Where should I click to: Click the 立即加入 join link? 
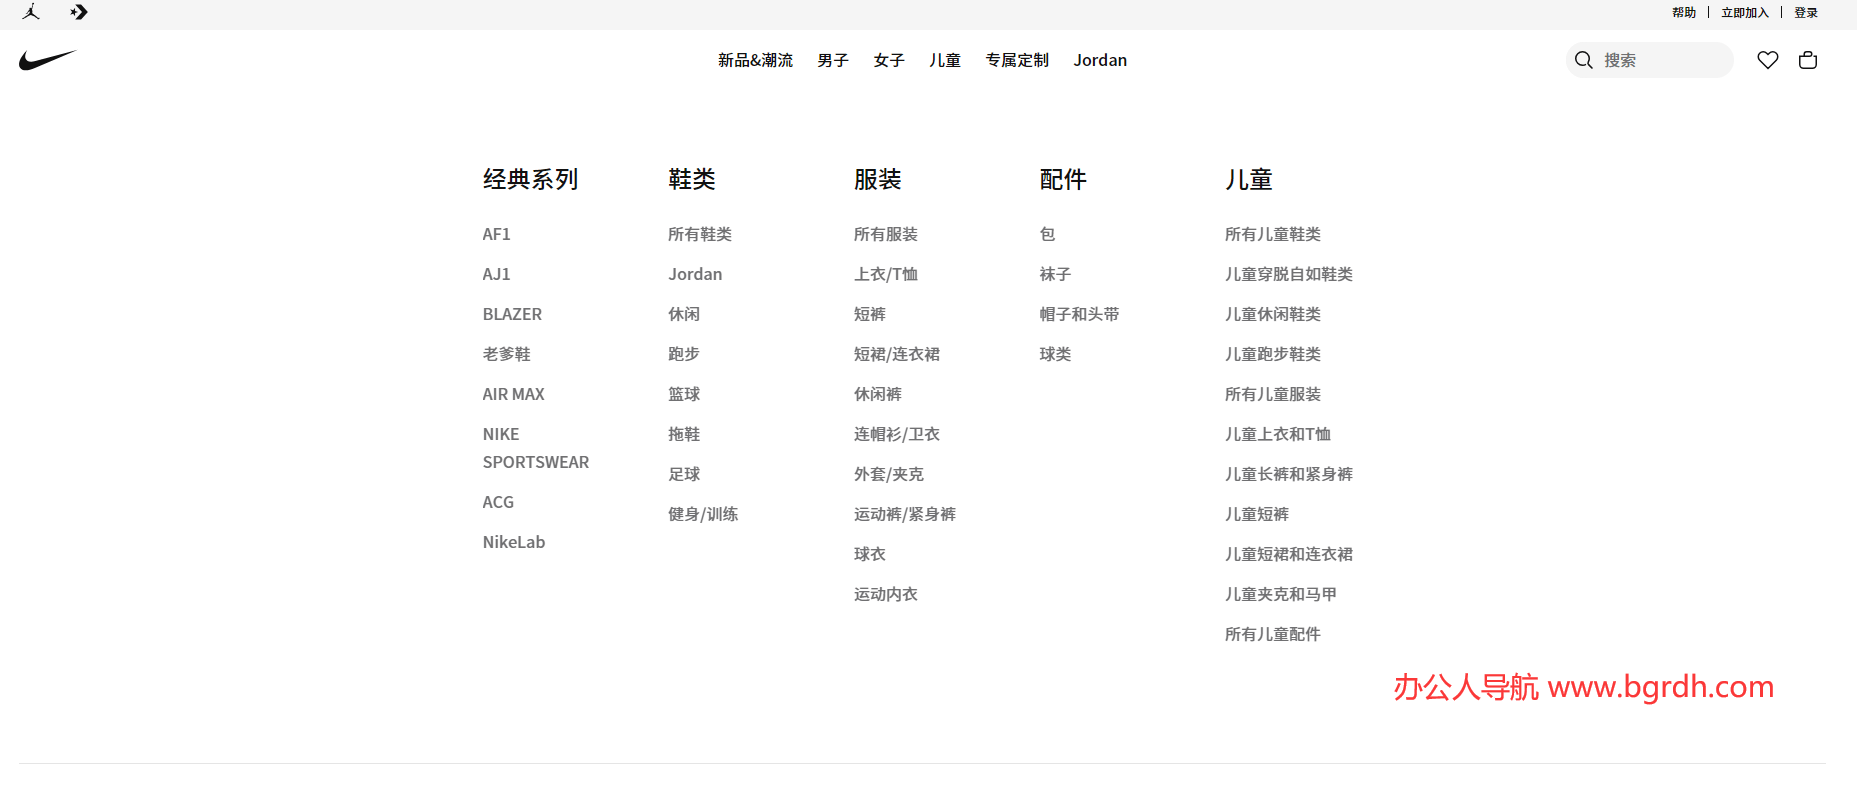[1745, 12]
